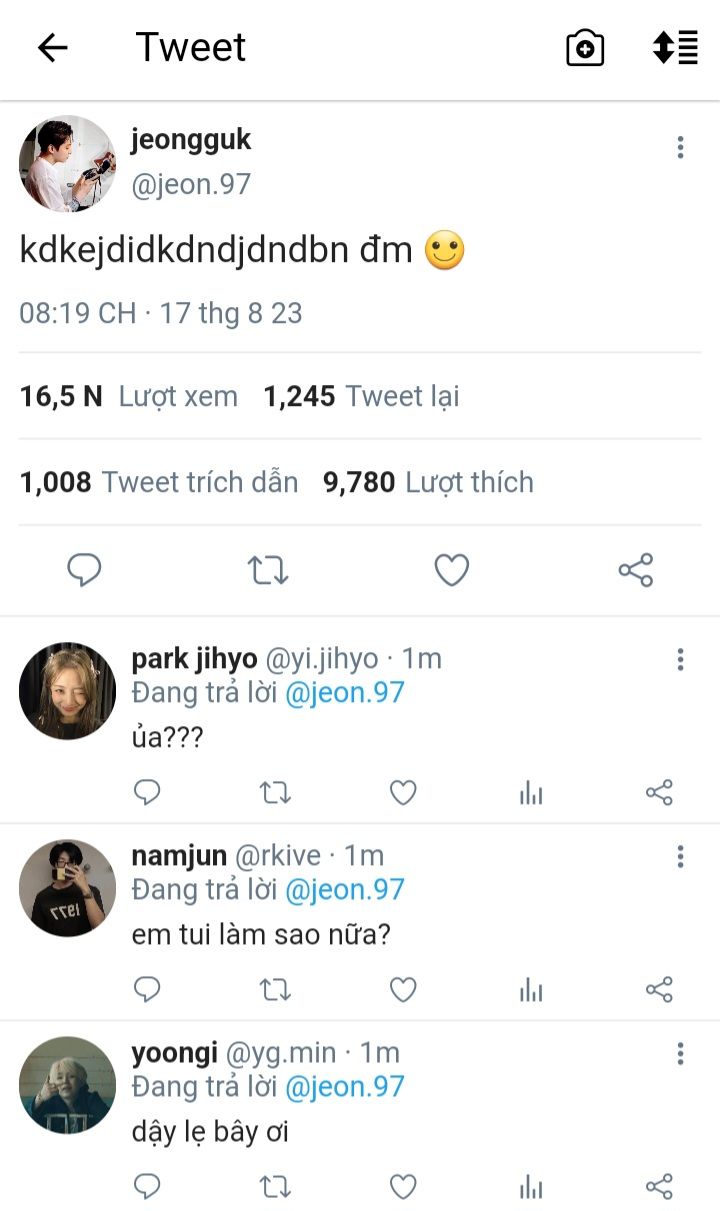Viewport: 720px width, 1211px height.
Task: View the 9,780 Lượt thích list
Action: point(428,483)
